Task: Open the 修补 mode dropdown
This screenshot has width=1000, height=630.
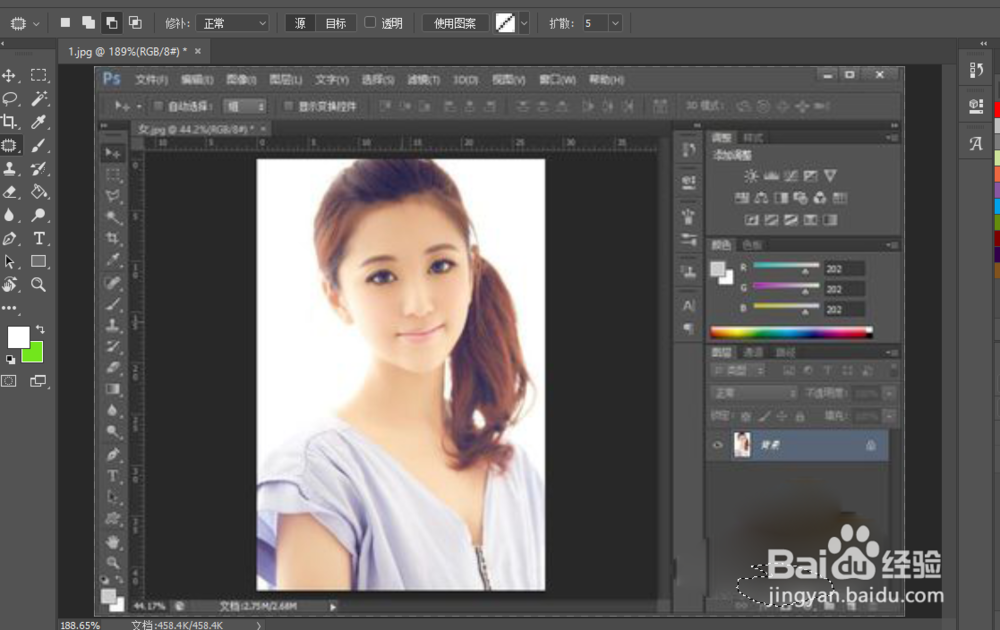Action: pos(232,22)
